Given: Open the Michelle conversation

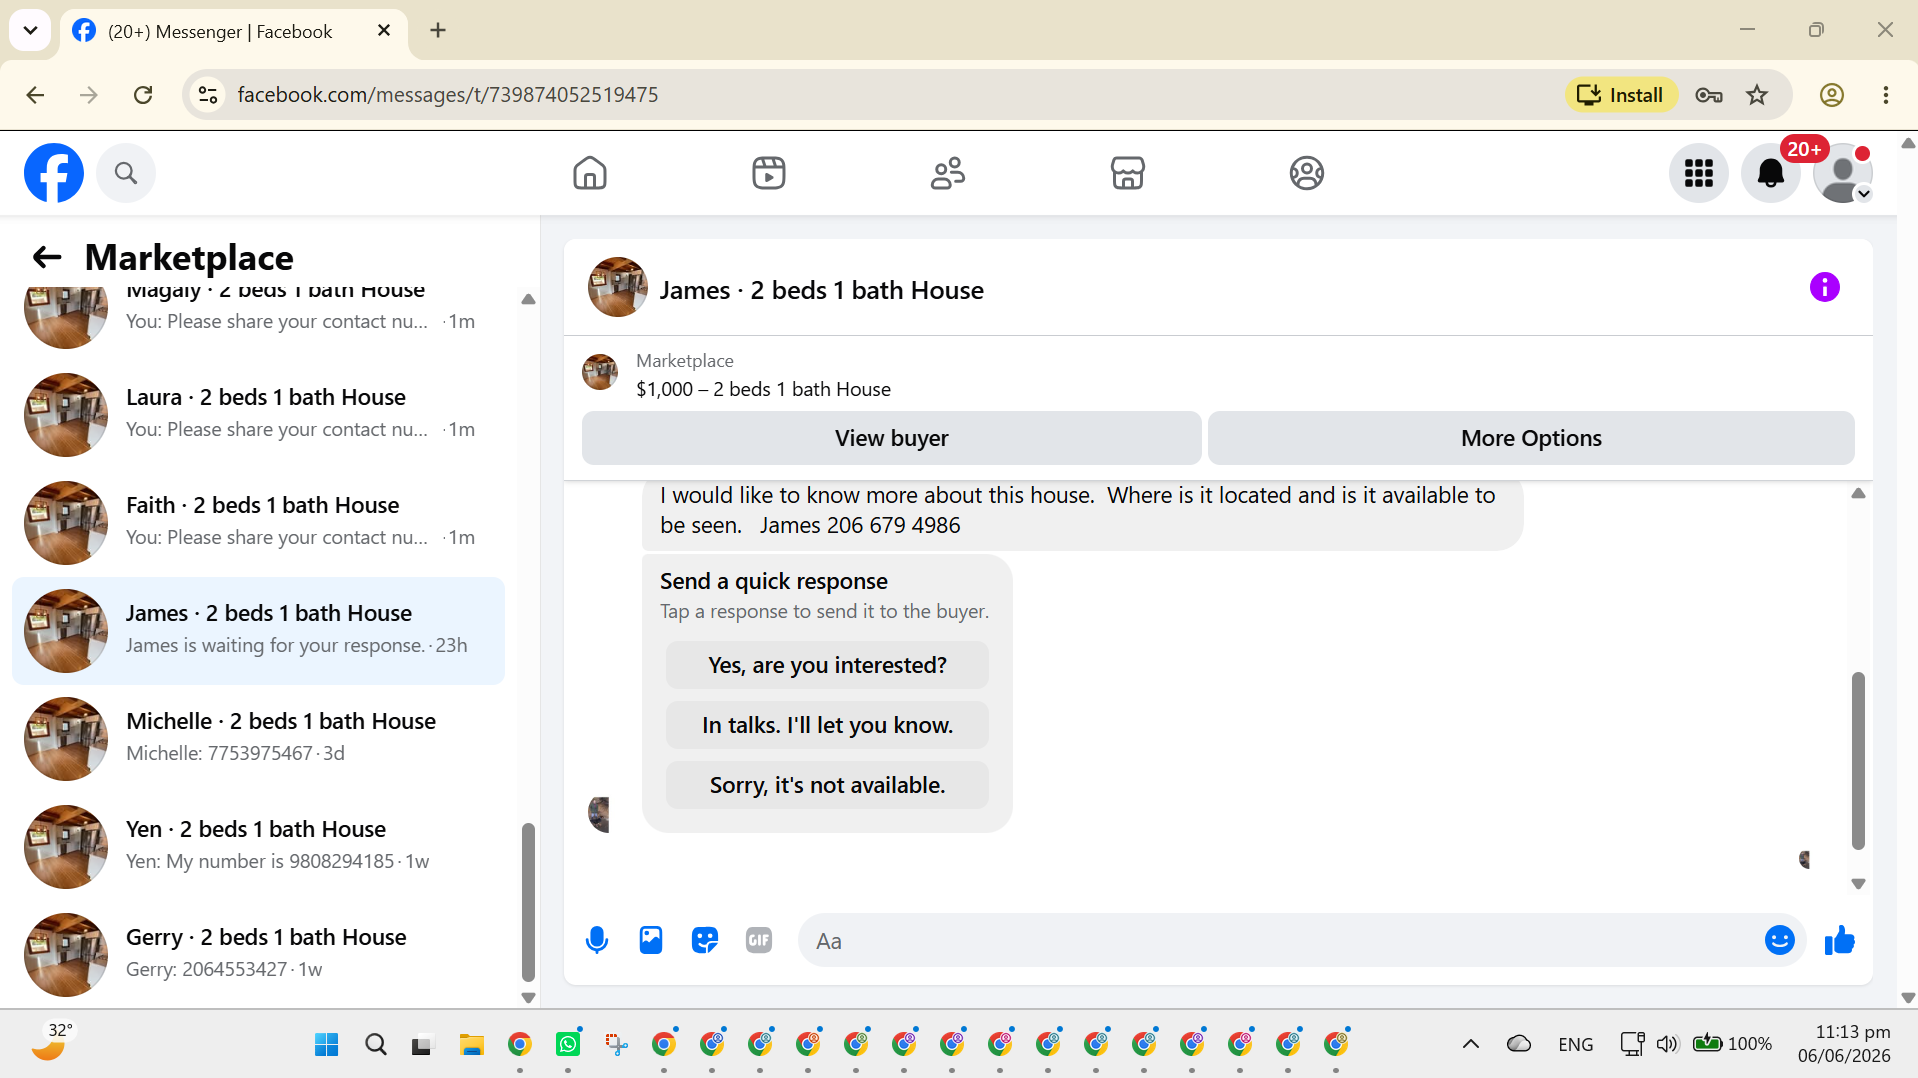Looking at the screenshot, I should [258, 739].
